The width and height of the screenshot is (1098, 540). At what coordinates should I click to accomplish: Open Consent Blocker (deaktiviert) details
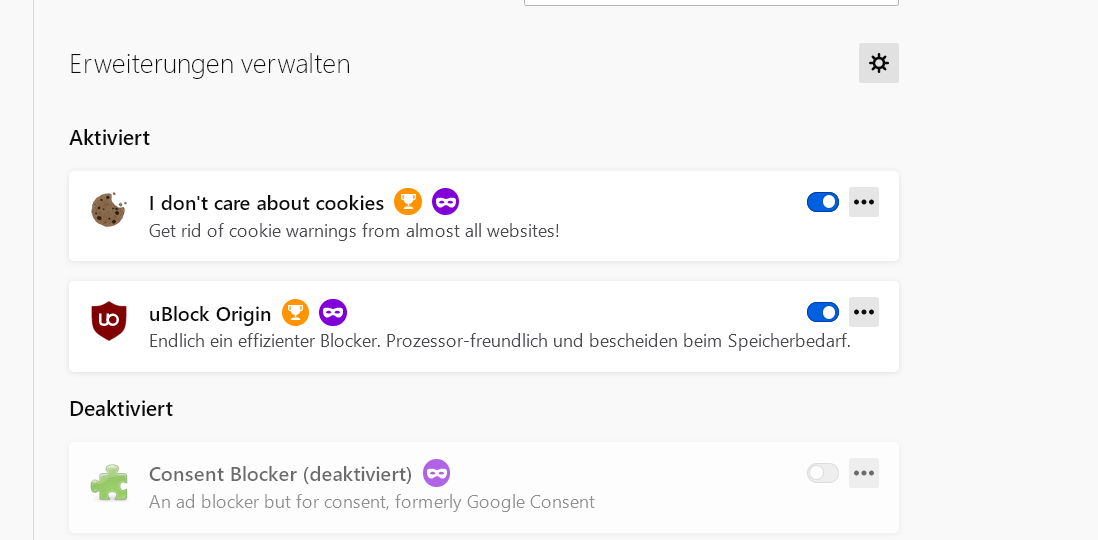tap(280, 474)
